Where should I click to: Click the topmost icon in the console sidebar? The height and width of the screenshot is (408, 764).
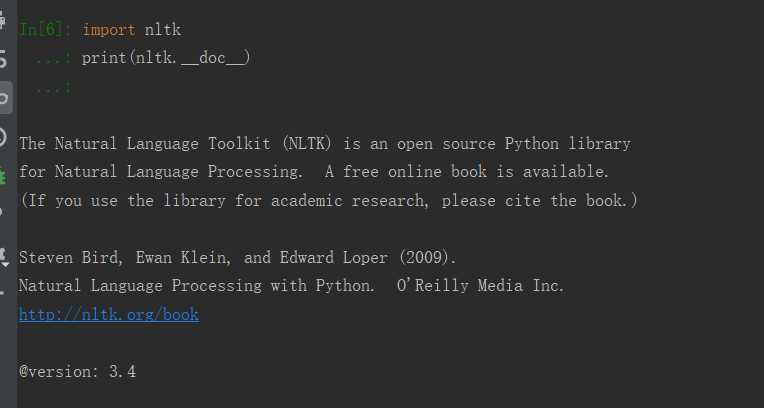tap(3, 21)
